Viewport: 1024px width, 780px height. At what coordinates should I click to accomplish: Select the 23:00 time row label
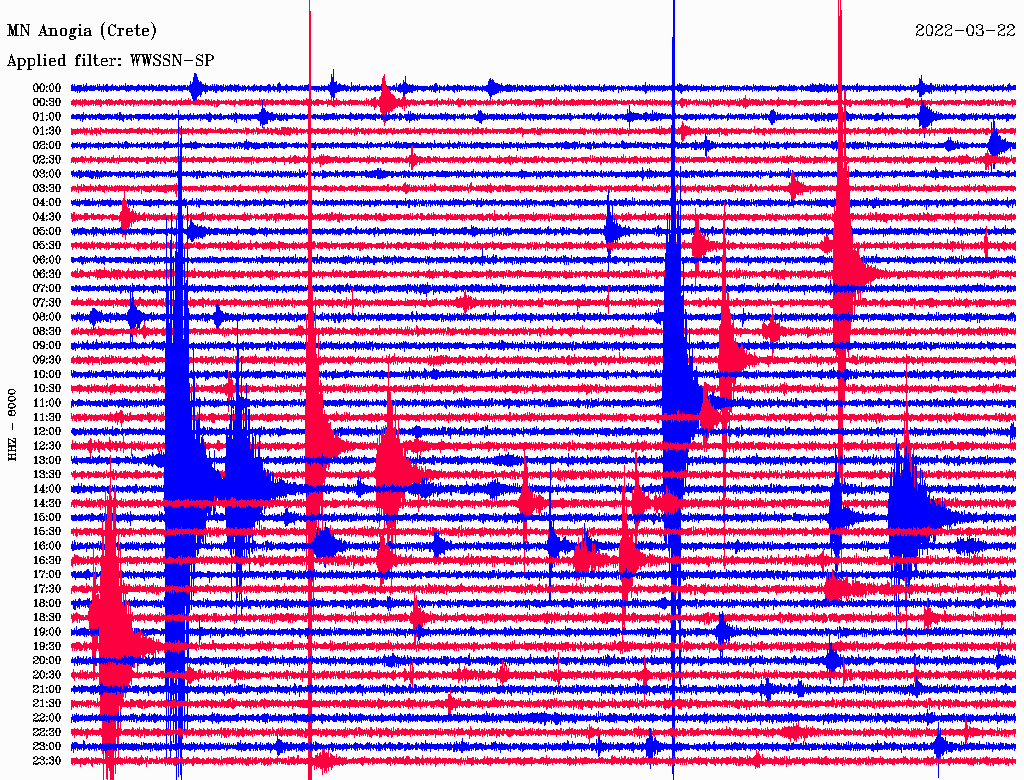coord(47,747)
